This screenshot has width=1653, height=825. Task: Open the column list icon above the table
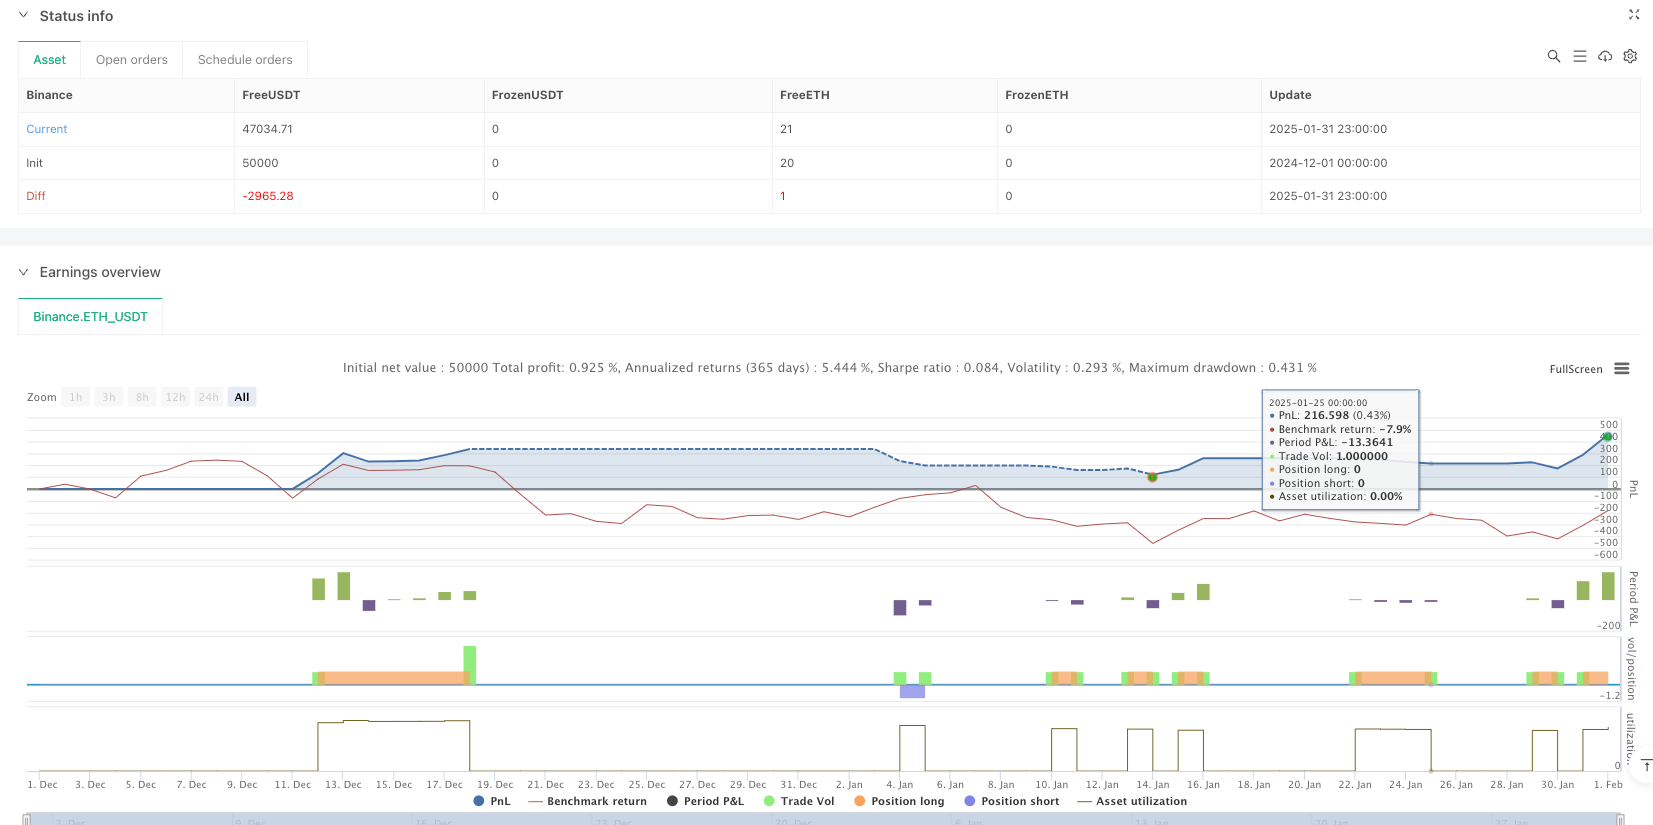[1579, 57]
